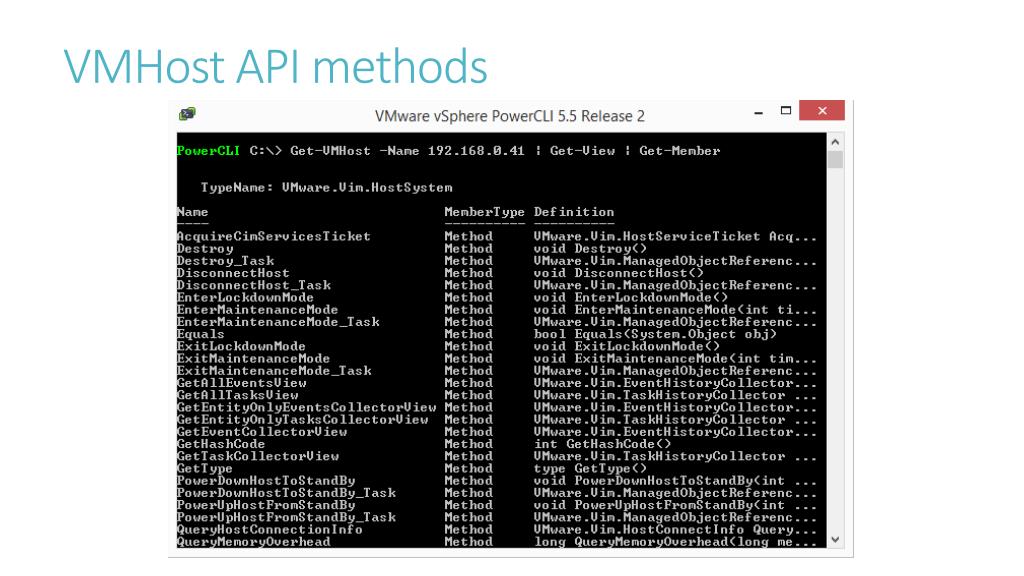Click the PowerDownHostToStandBy method name
The height and width of the screenshot is (576, 1024).
point(266,481)
